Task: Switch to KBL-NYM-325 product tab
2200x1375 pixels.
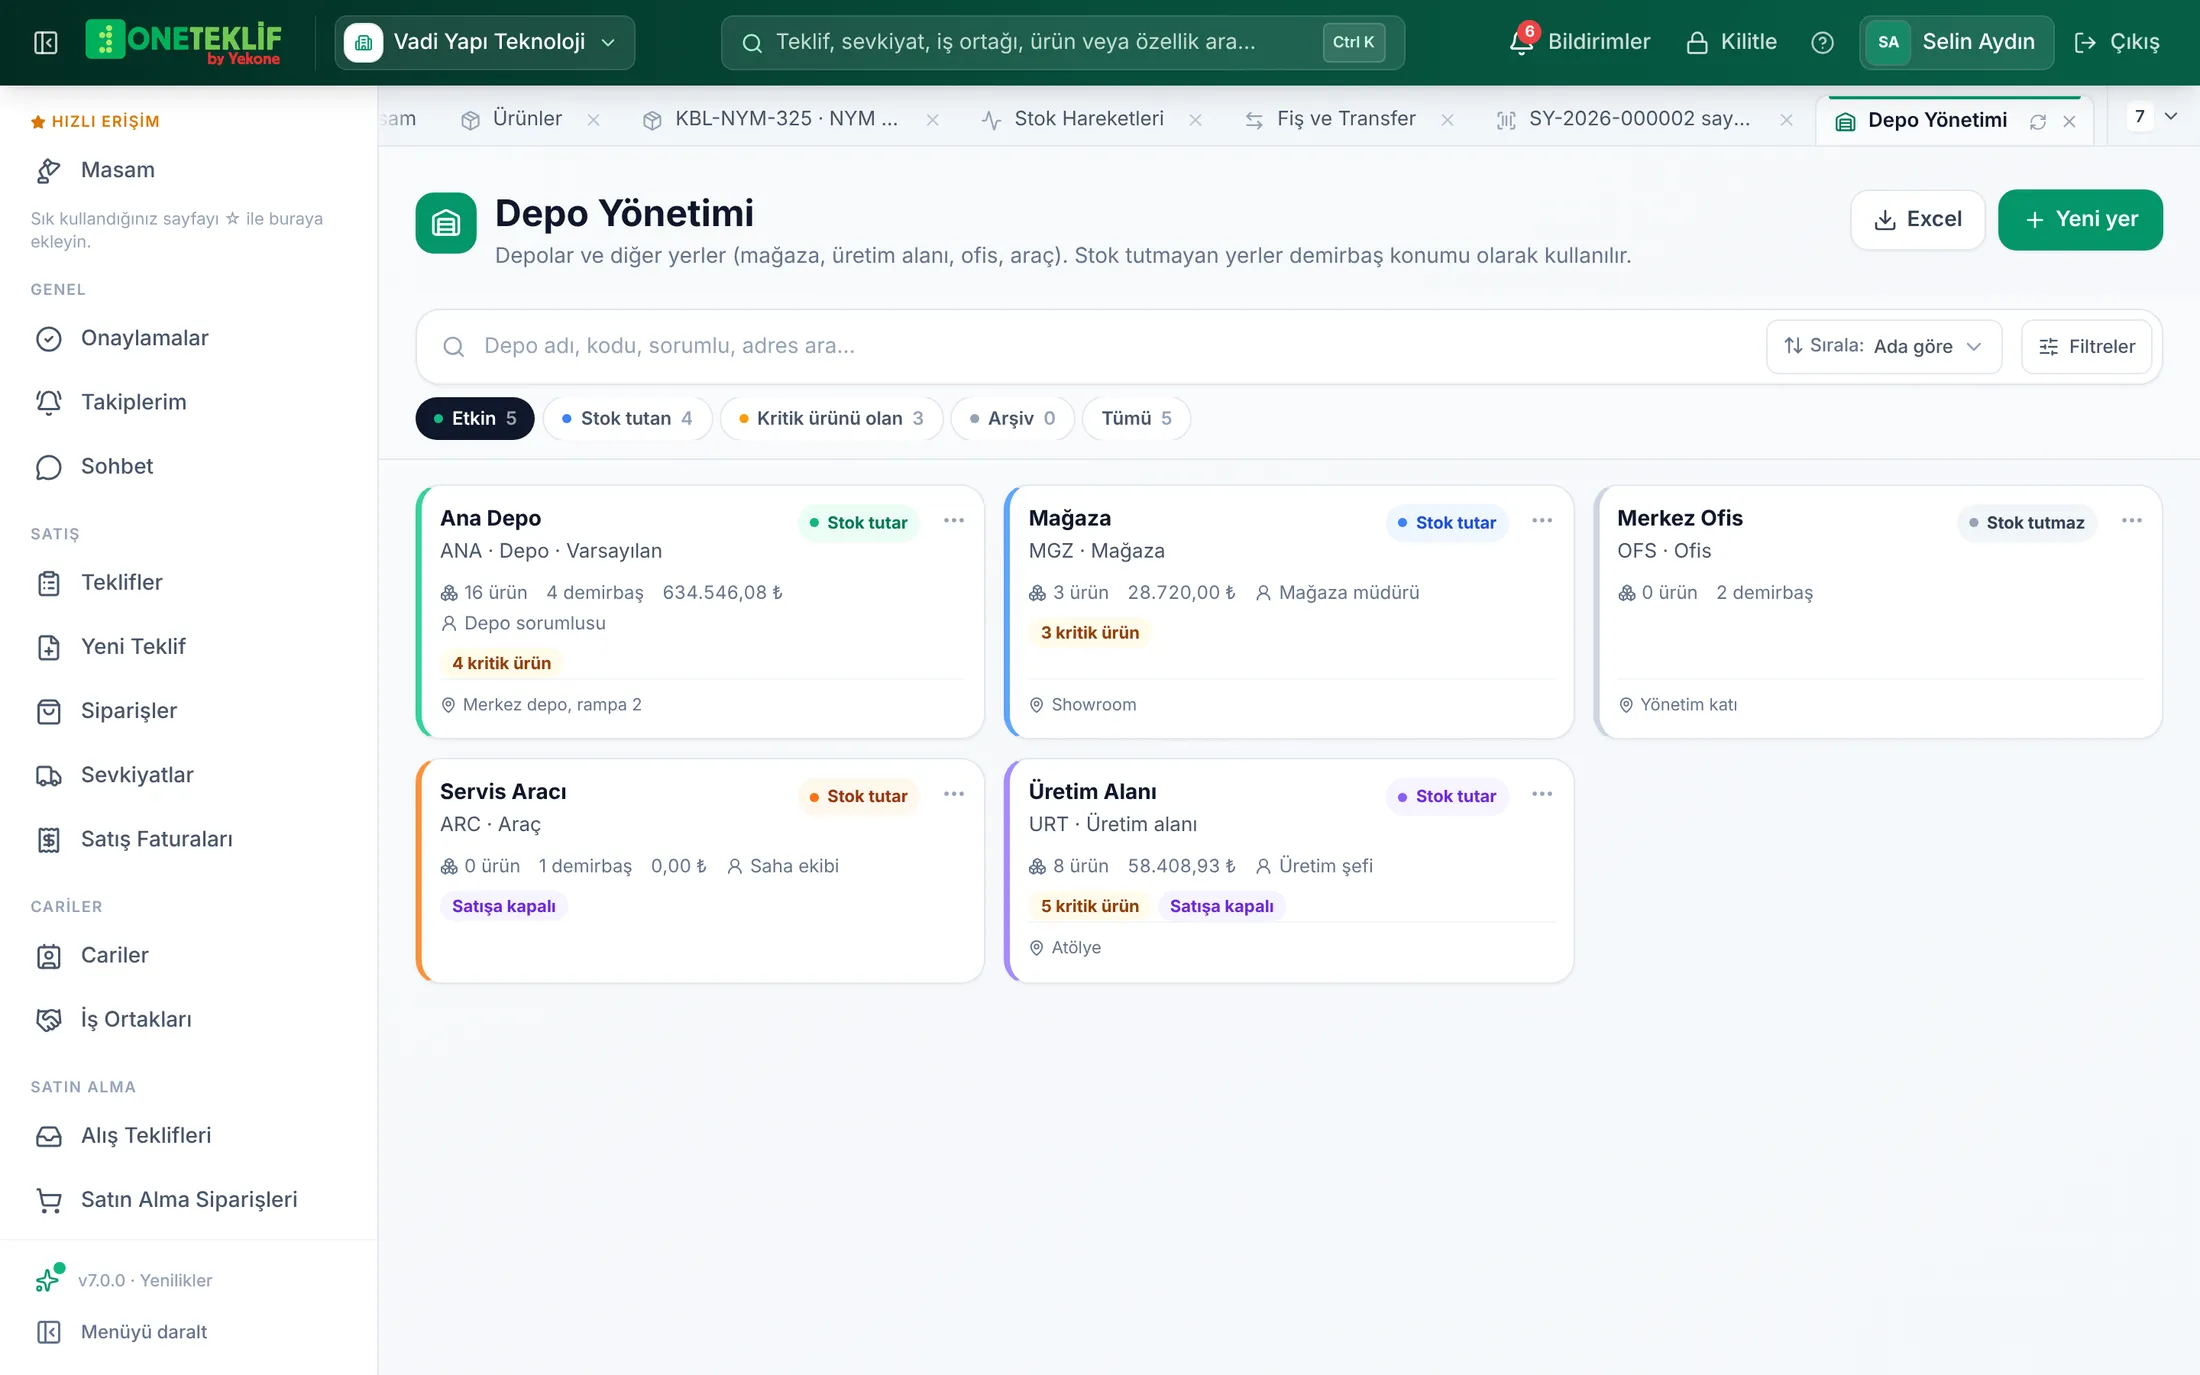Action: coord(786,119)
